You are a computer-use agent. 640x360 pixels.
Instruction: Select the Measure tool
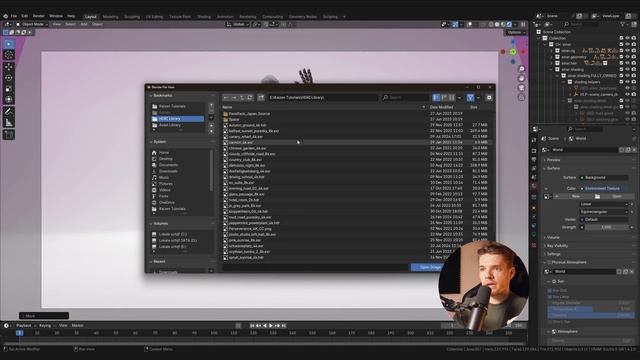9,122
